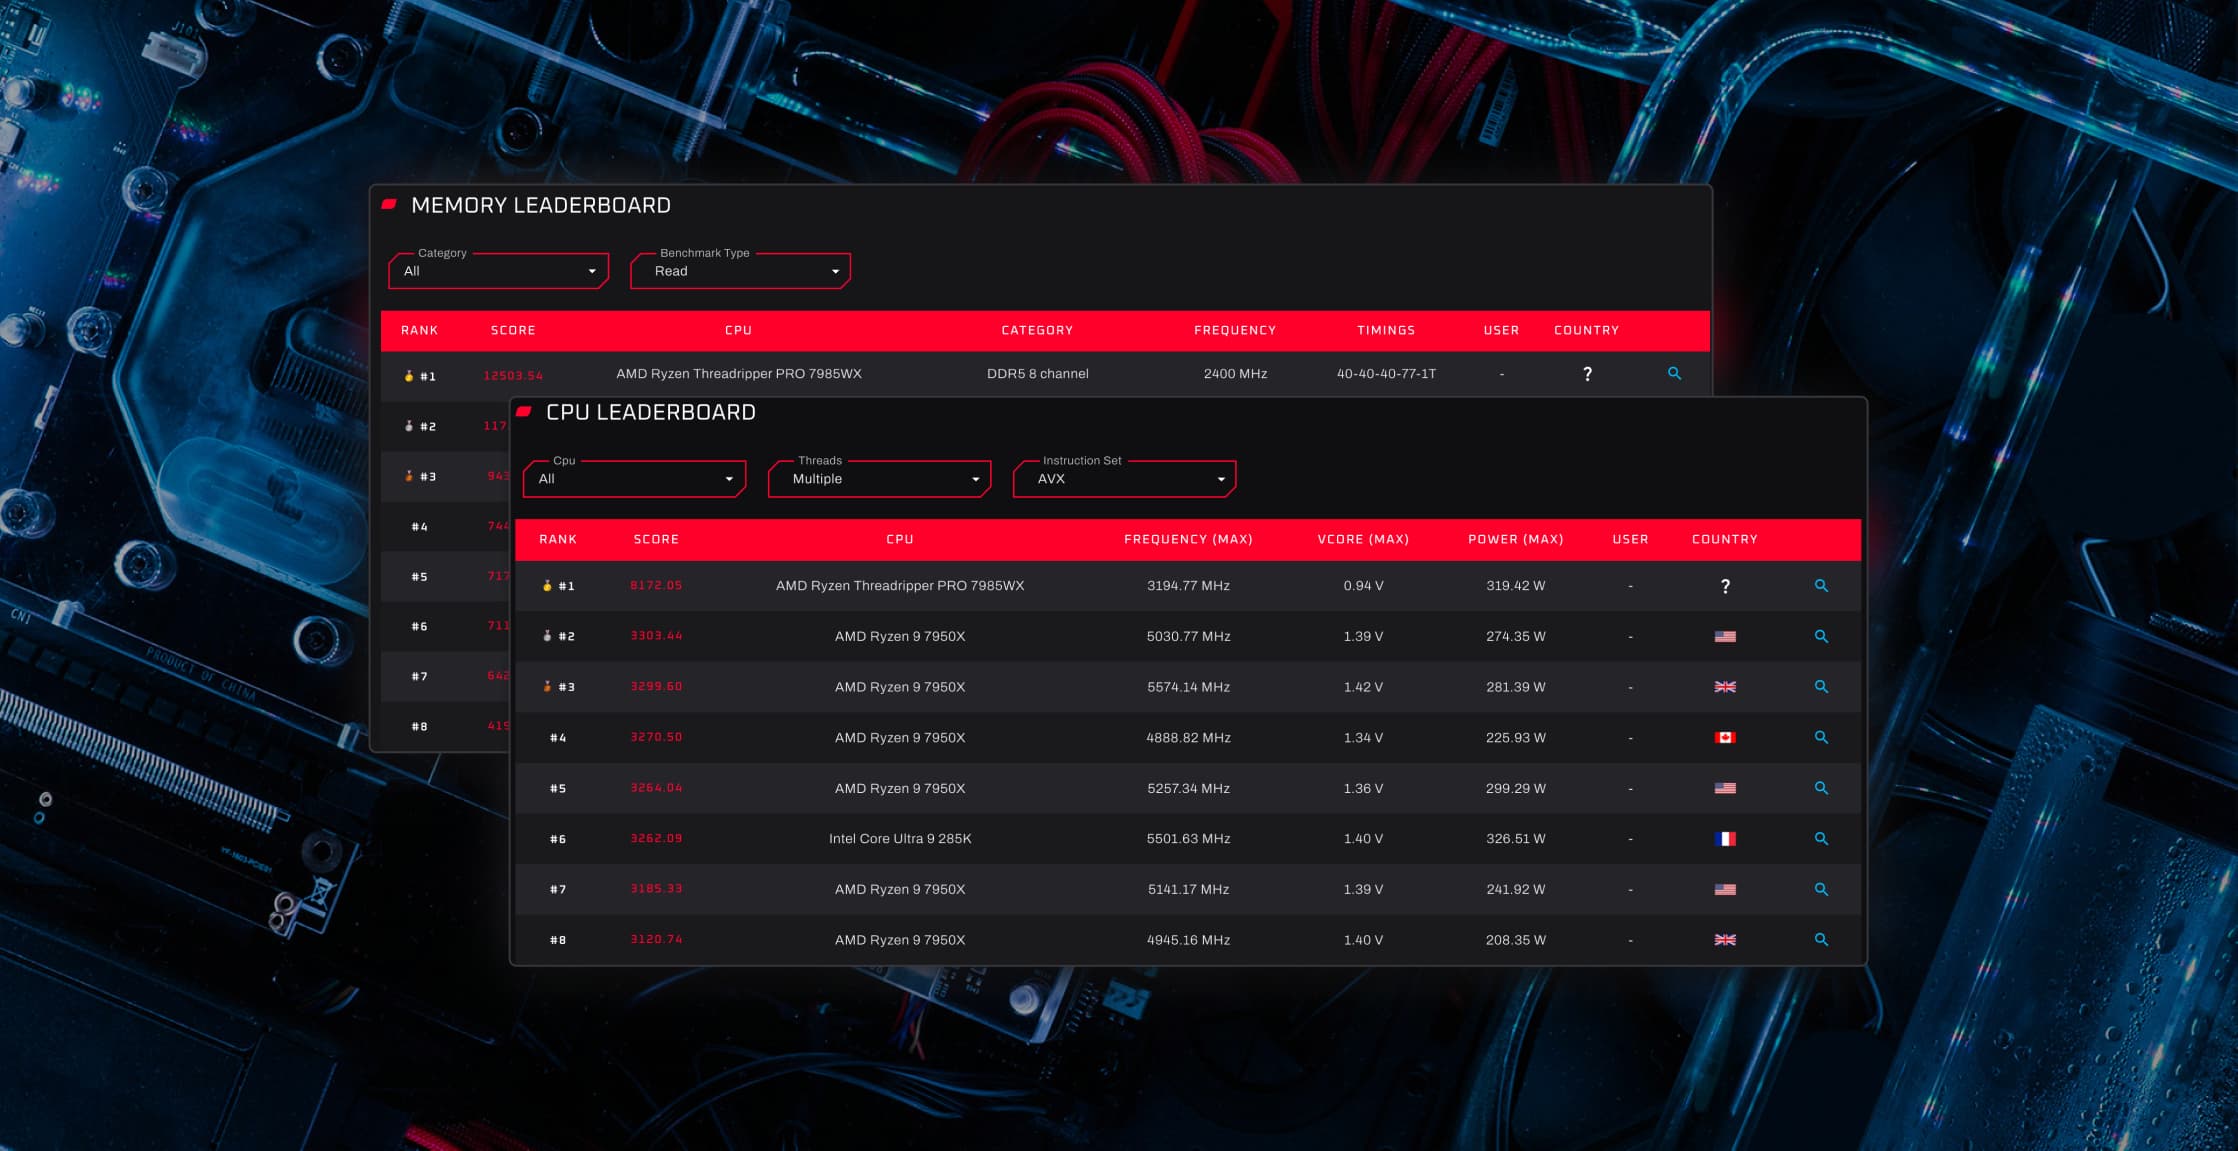The height and width of the screenshot is (1151, 2238).
Task: Click US flag on CPU rank #7 row
Action: click(1725, 889)
